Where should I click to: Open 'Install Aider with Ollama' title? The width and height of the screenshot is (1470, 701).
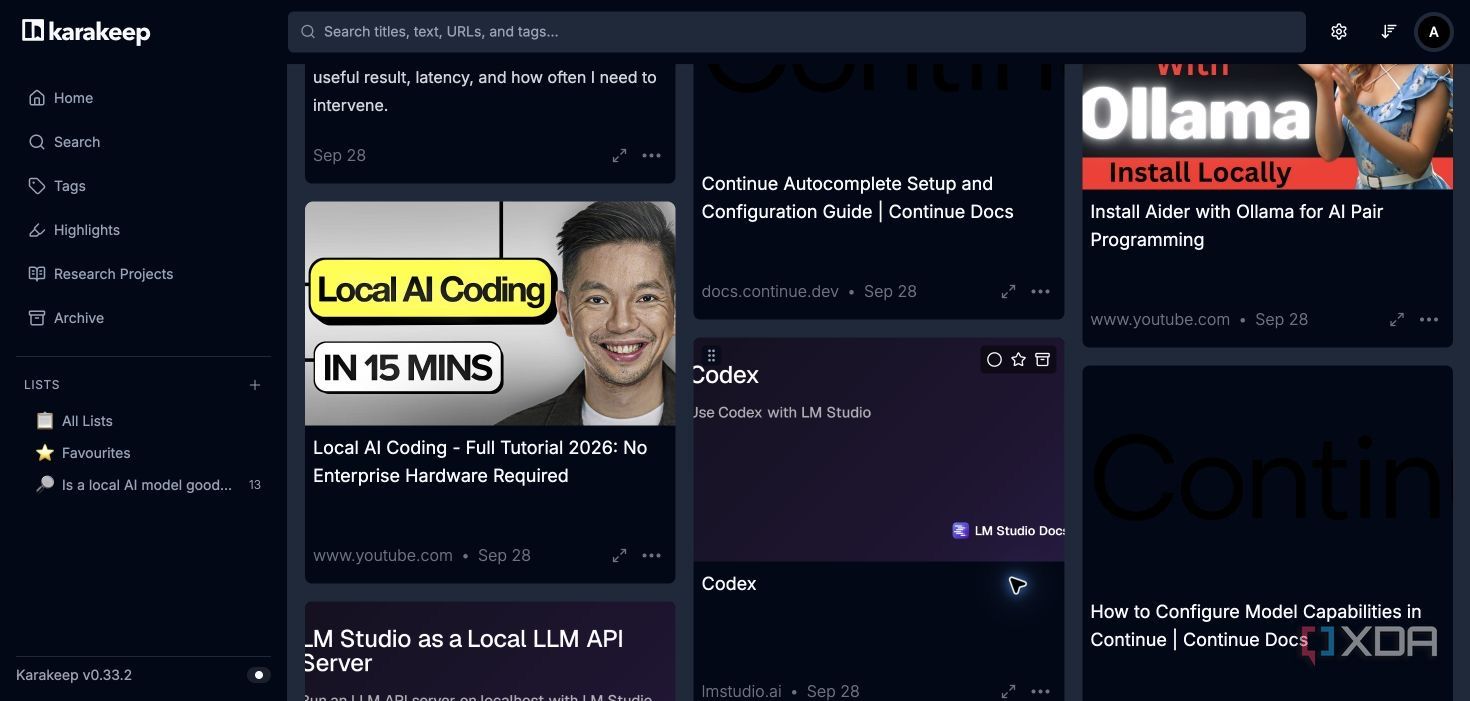[x=1236, y=226]
